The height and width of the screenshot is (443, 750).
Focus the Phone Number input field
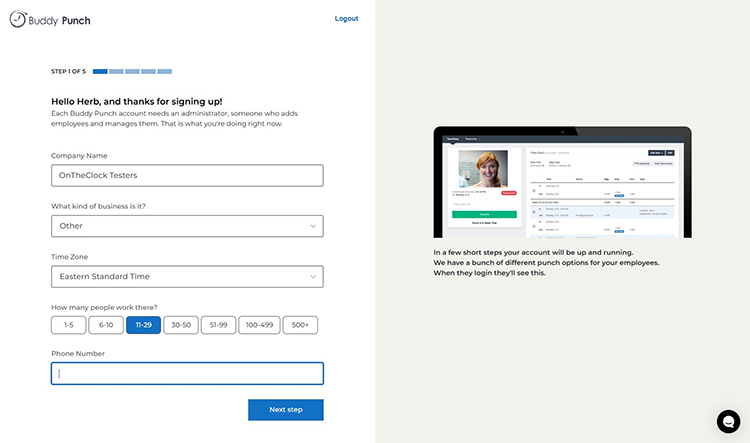[187, 374]
